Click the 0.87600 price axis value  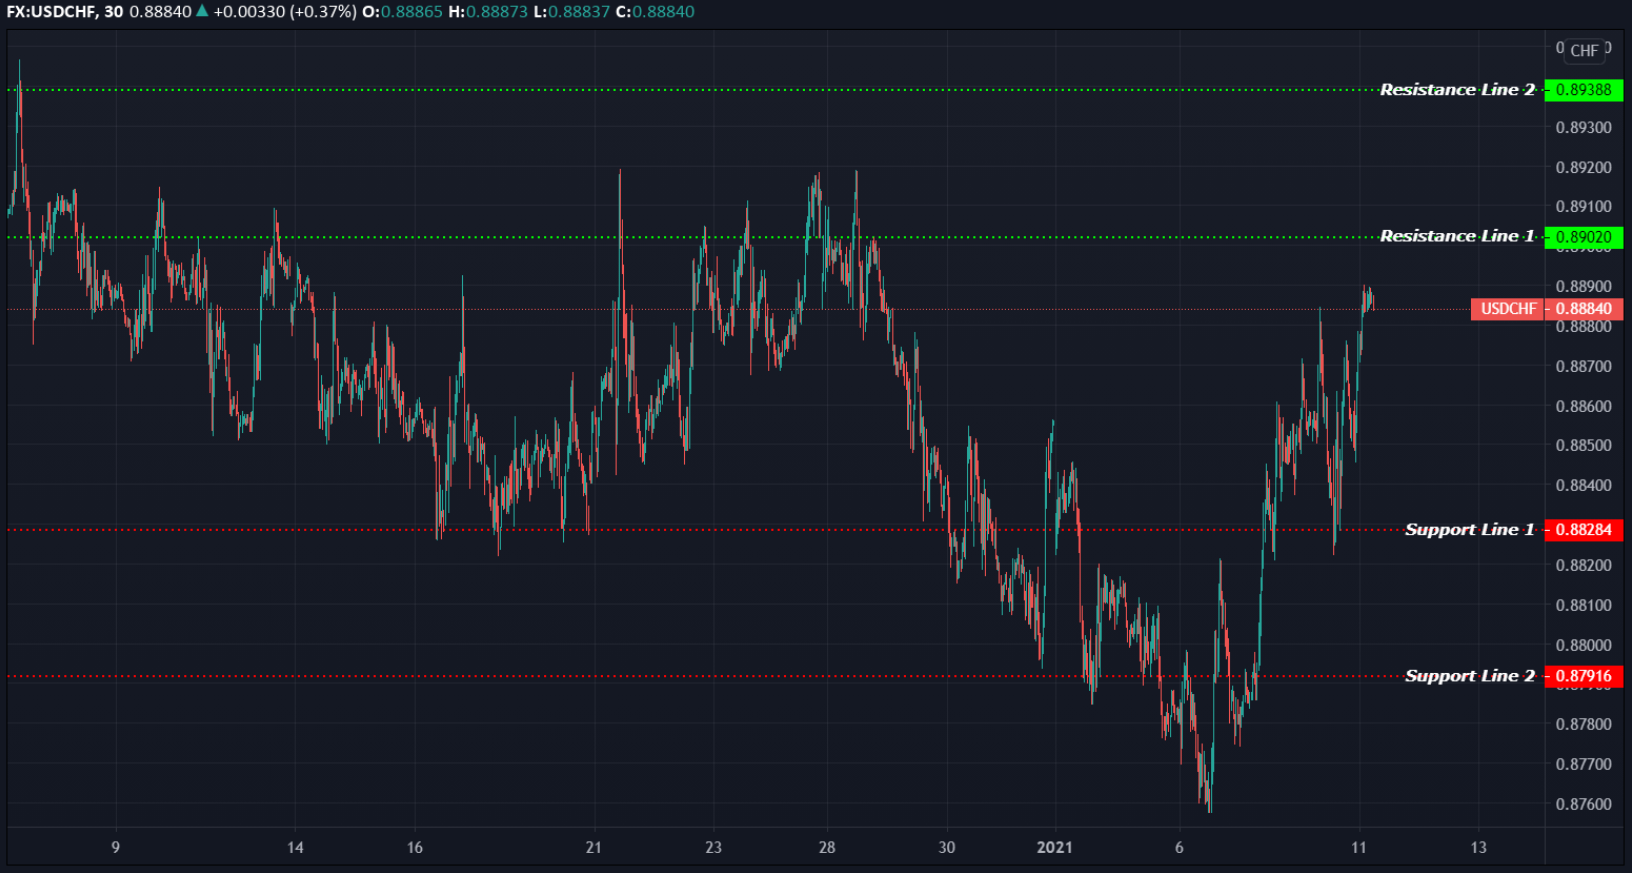[1584, 804]
